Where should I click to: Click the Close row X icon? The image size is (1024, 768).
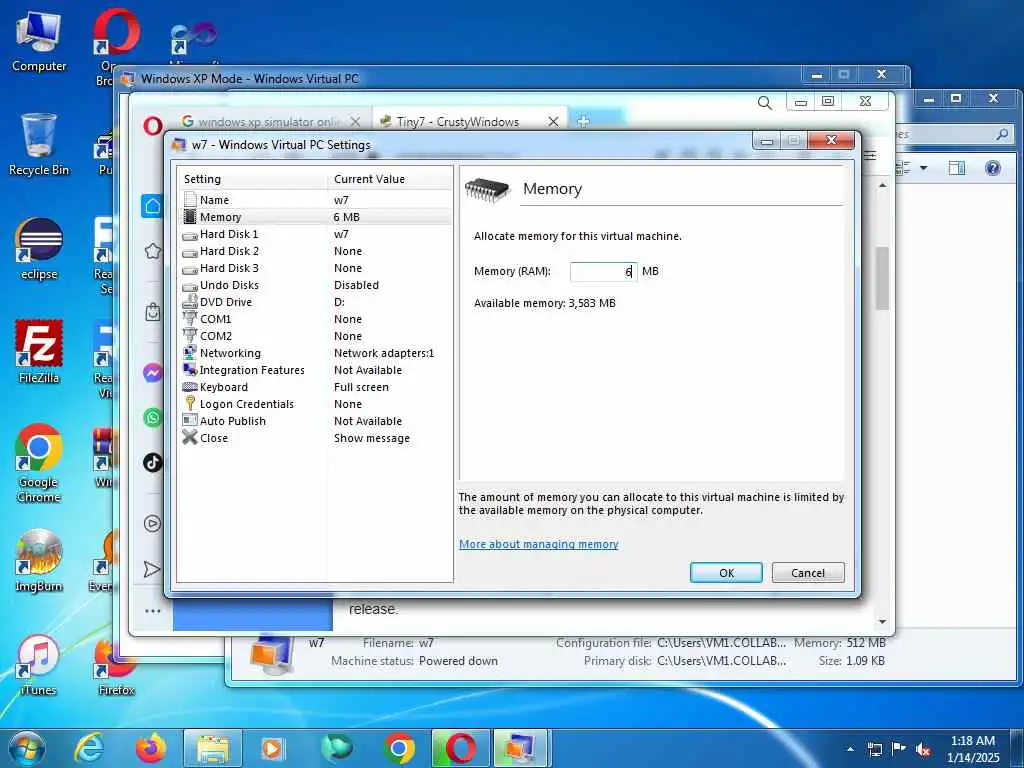pos(190,437)
